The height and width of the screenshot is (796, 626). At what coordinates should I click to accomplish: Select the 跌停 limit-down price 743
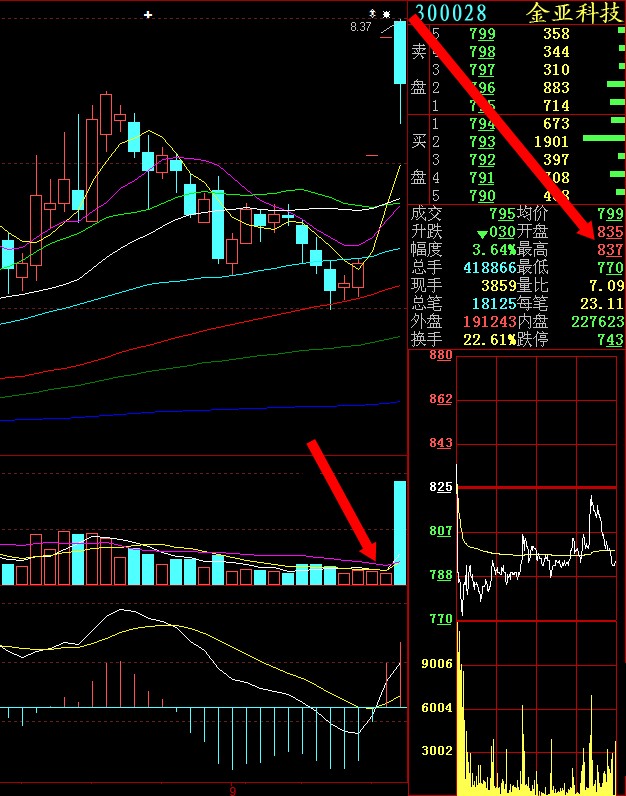[609, 340]
